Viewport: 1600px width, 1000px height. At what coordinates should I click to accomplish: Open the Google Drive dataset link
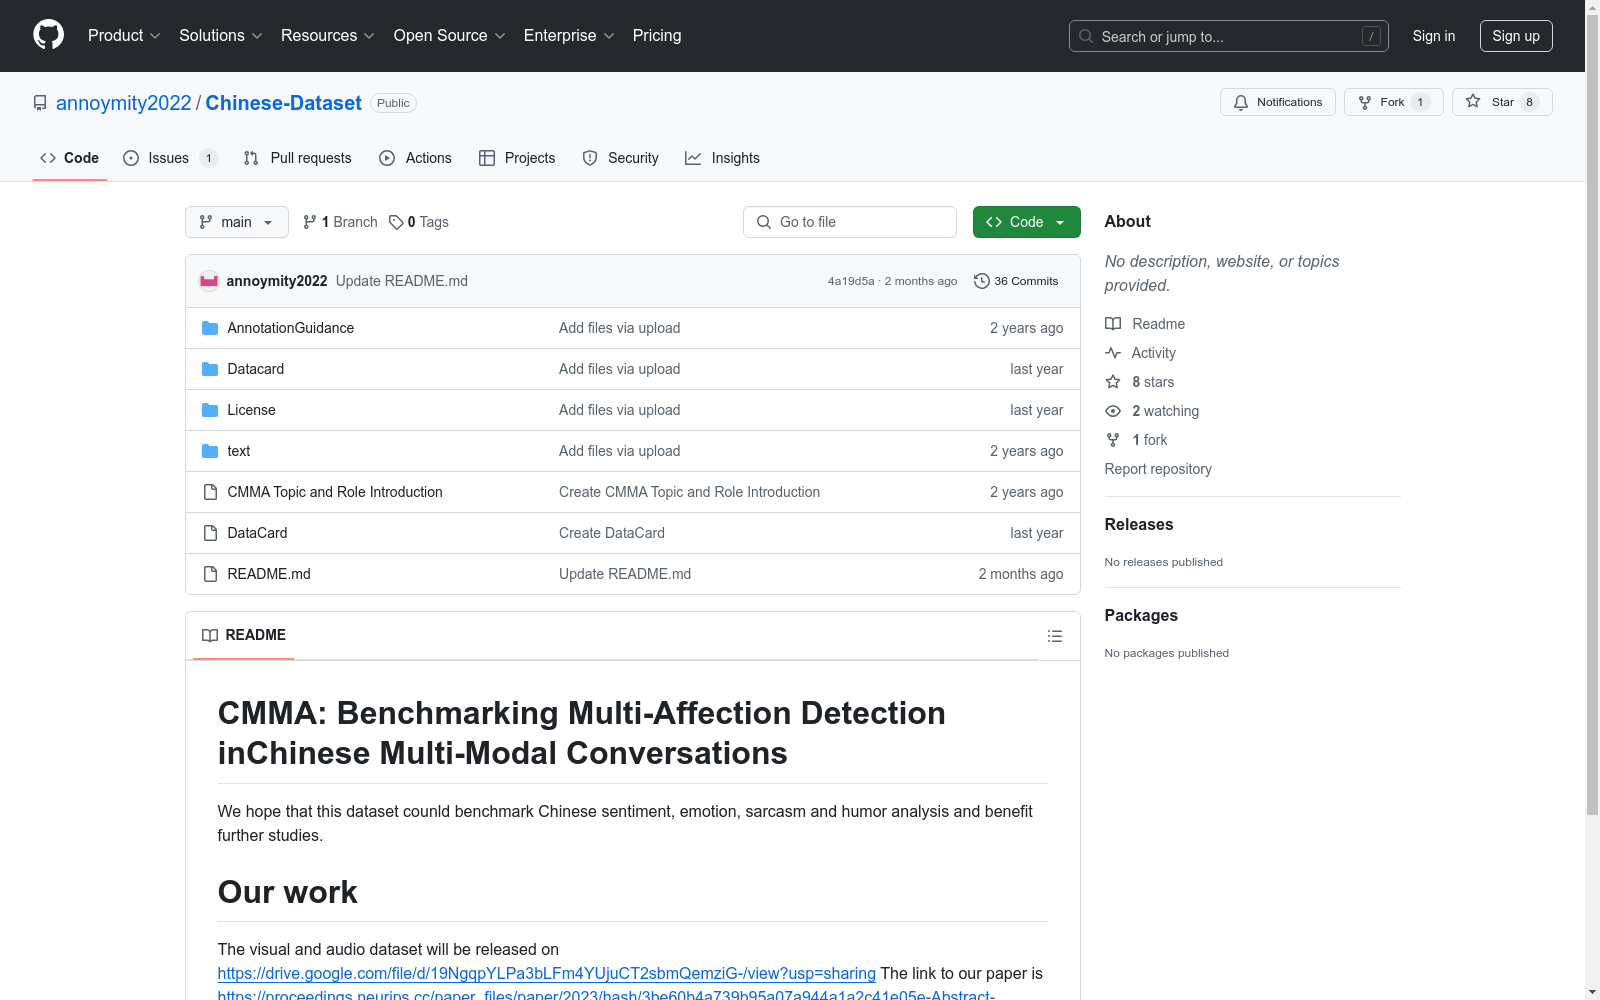(x=547, y=973)
